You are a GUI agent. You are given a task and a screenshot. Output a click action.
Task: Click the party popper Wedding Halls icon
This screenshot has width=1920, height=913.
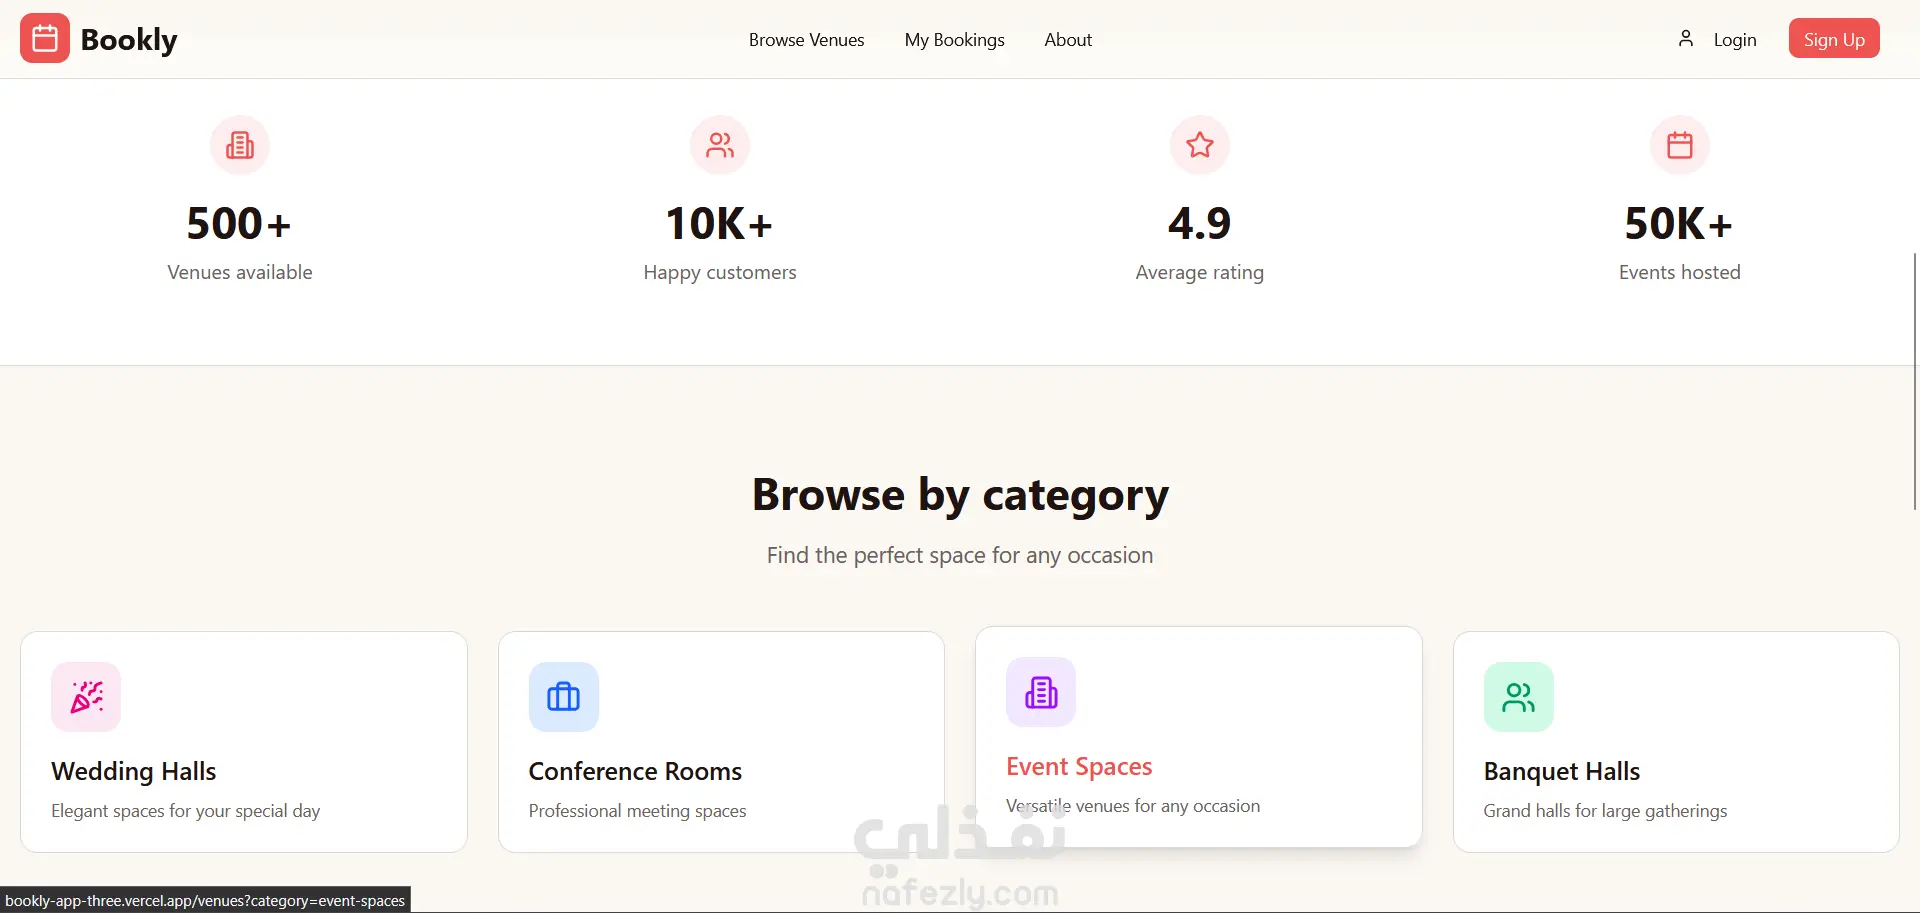pos(86,697)
